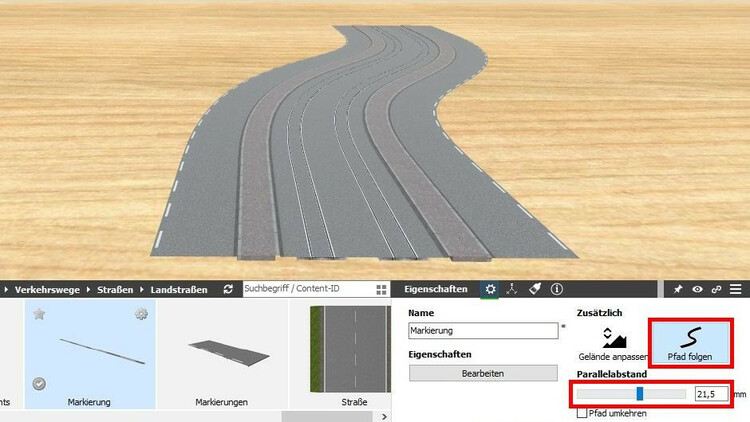This screenshot has width=750, height=422.
Task: Expand the arrow before Straßen
Action: pyautogui.click(x=88, y=289)
